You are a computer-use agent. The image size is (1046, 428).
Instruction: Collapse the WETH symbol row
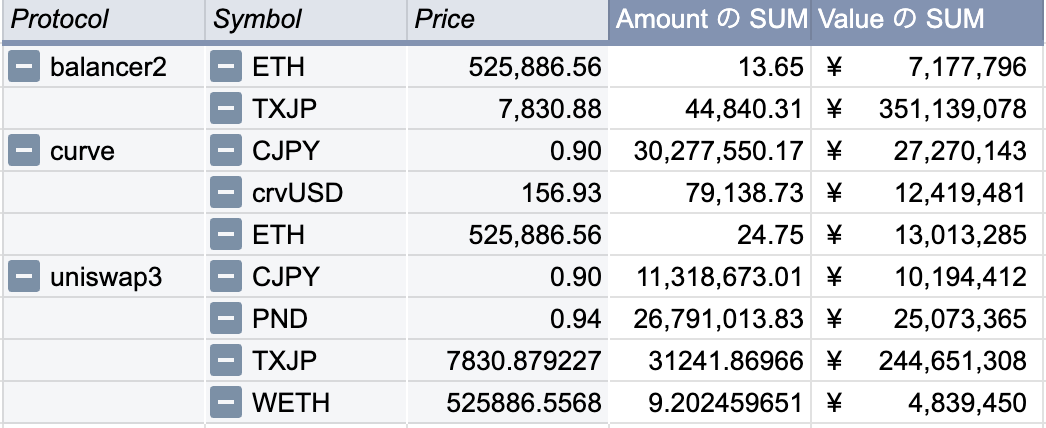[227, 403]
